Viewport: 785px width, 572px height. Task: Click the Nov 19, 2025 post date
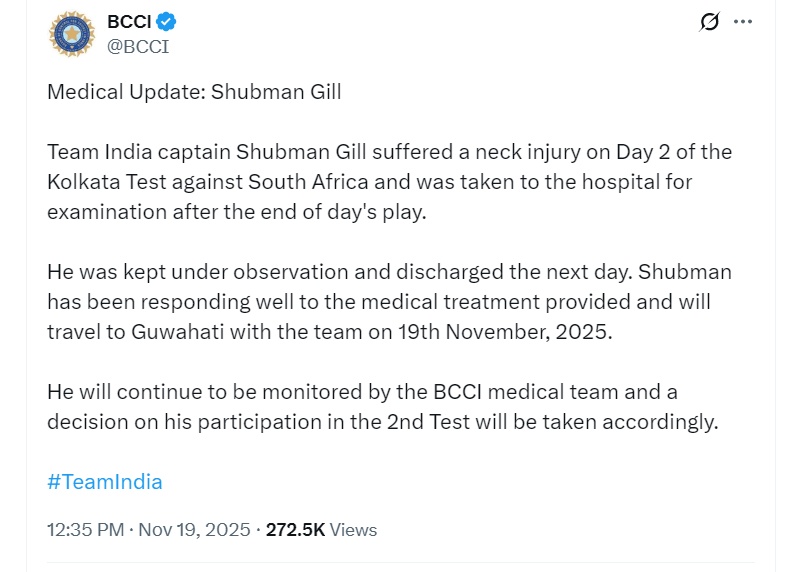tap(194, 530)
